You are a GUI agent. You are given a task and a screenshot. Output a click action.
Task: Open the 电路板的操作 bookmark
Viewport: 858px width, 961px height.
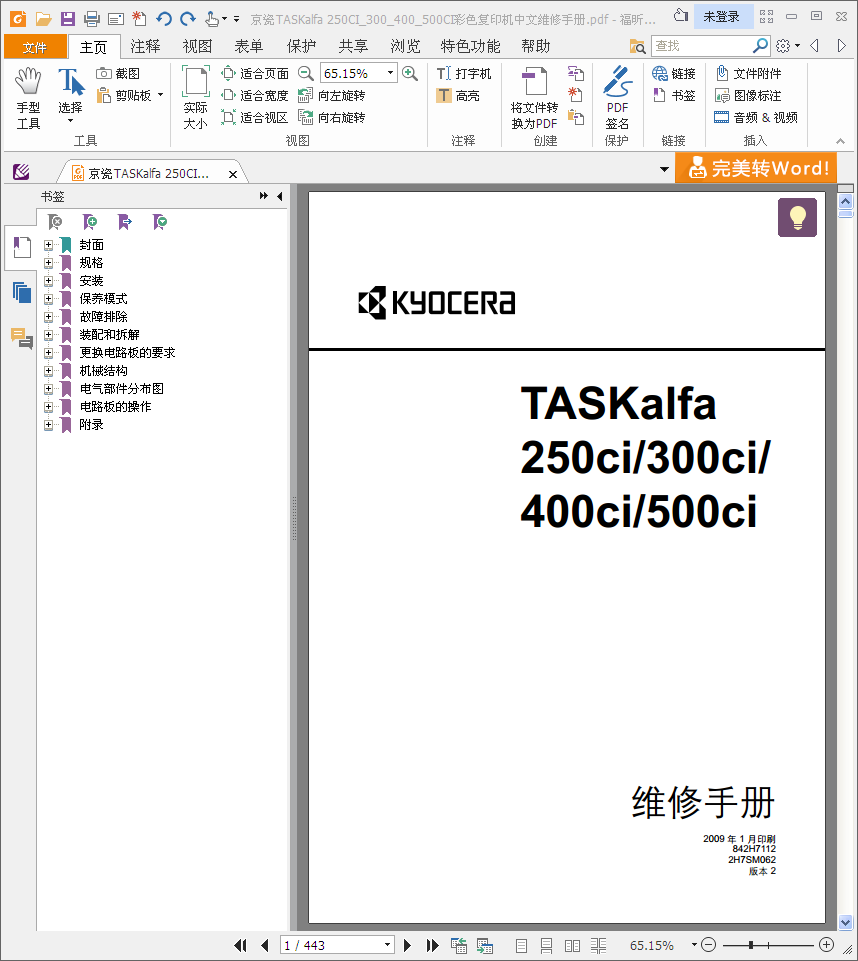click(115, 407)
